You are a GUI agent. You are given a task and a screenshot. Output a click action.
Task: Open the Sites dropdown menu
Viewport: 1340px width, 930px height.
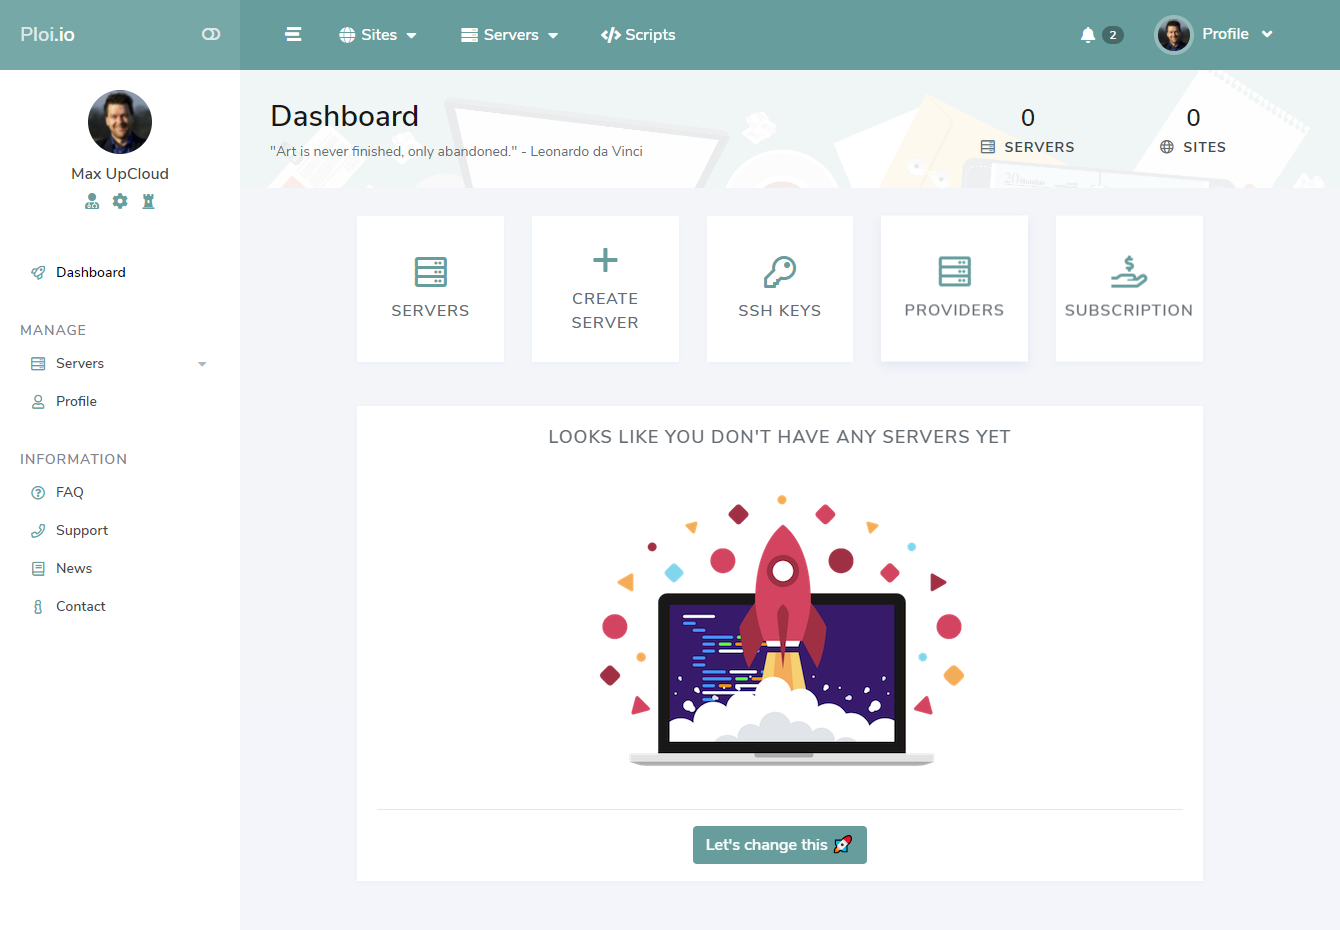pos(378,35)
